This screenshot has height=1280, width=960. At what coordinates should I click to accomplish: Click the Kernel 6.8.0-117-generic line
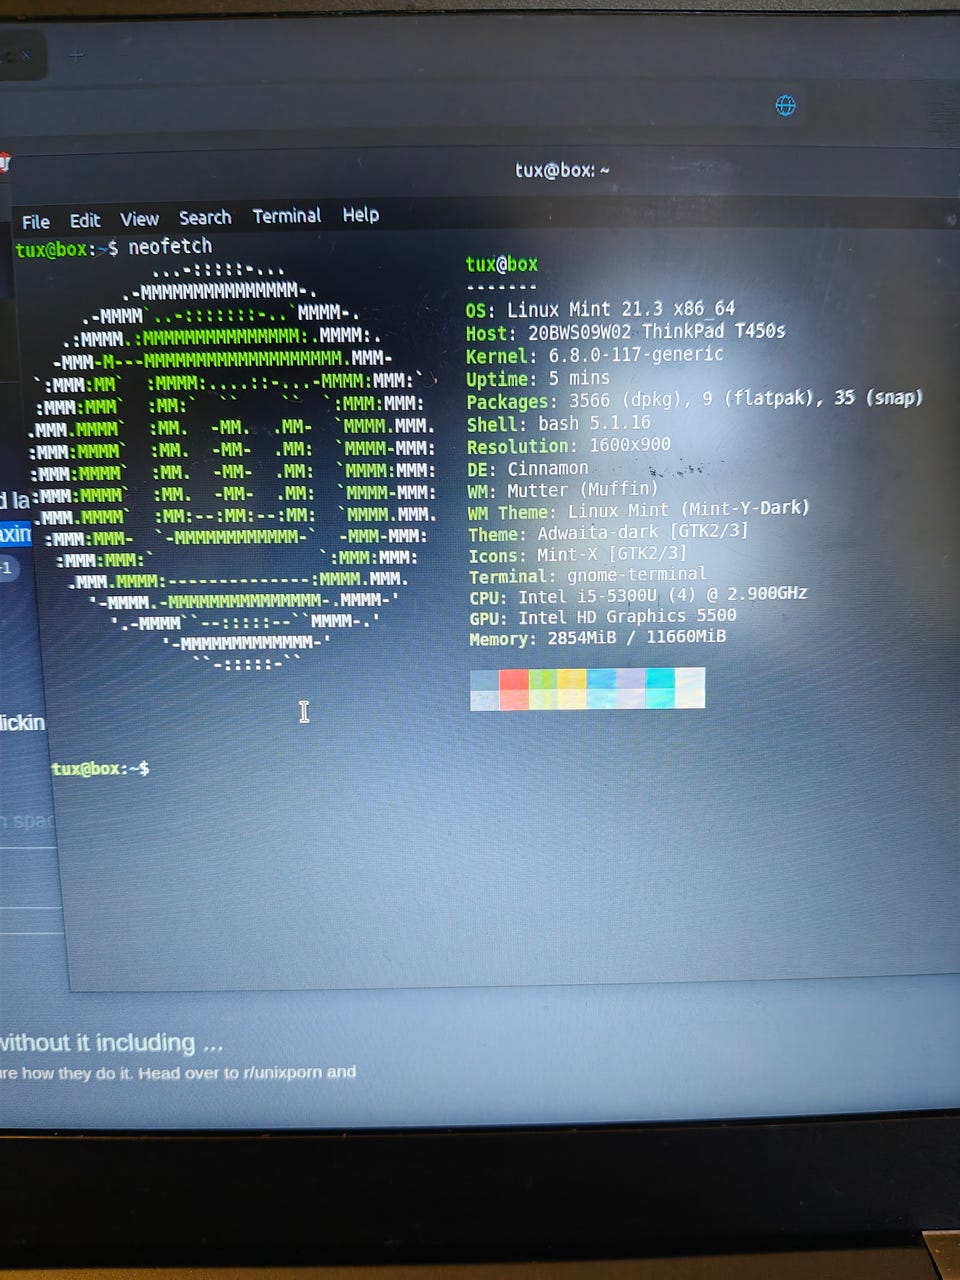tap(594, 355)
